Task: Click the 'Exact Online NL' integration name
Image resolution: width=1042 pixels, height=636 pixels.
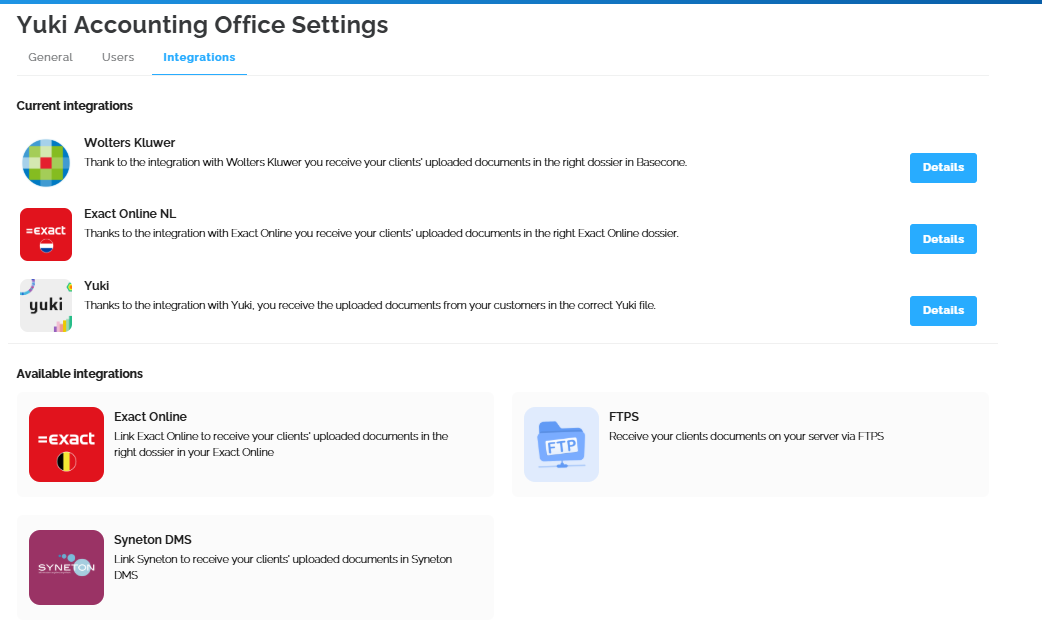Action: pos(130,214)
